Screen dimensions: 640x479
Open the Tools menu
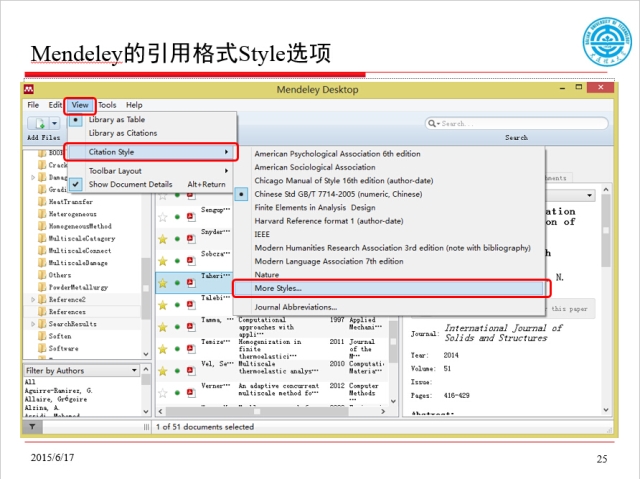pos(107,105)
